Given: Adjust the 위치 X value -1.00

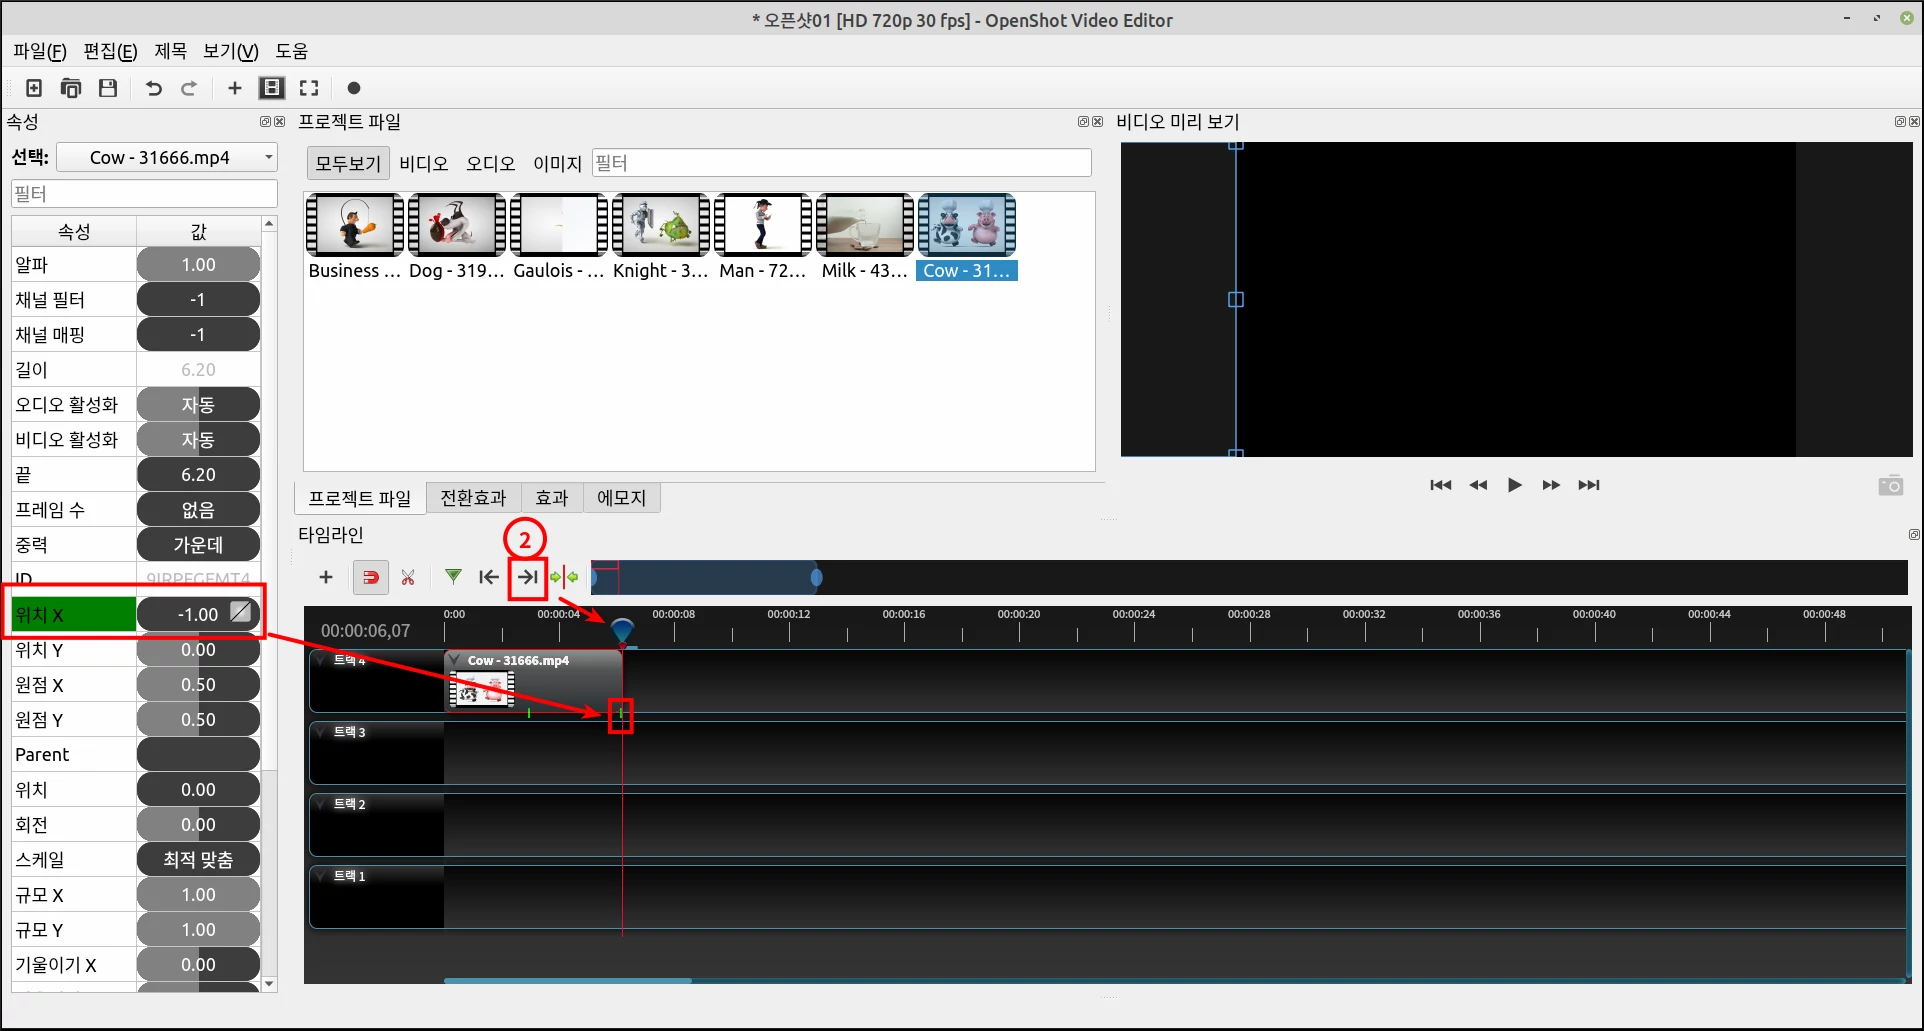Looking at the screenshot, I should pyautogui.click(x=198, y=614).
